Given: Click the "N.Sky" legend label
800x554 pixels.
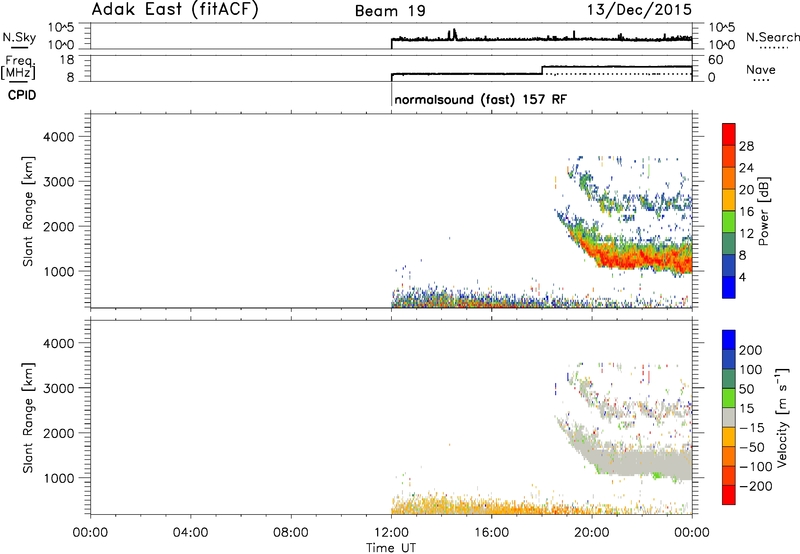Looking at the screenshot, I should (x=19, y=37).
